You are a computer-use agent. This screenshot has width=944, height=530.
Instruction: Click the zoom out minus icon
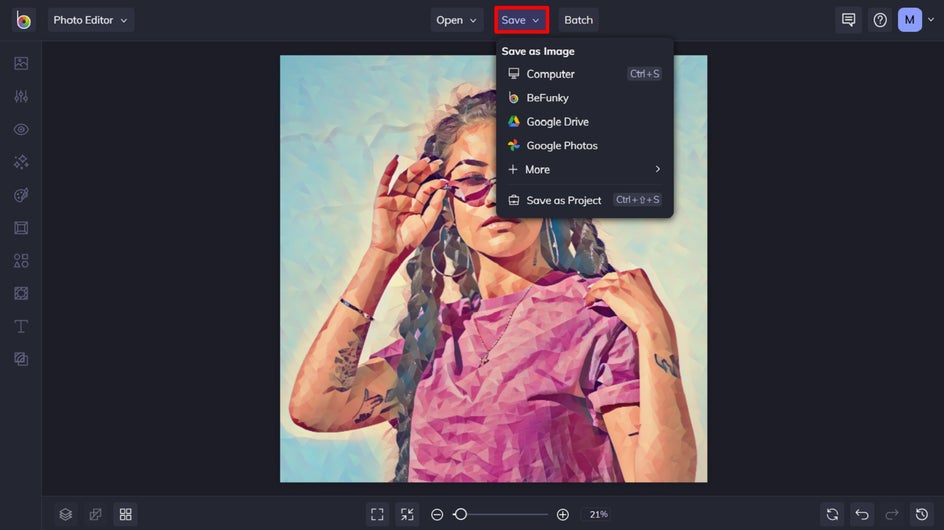438,514
